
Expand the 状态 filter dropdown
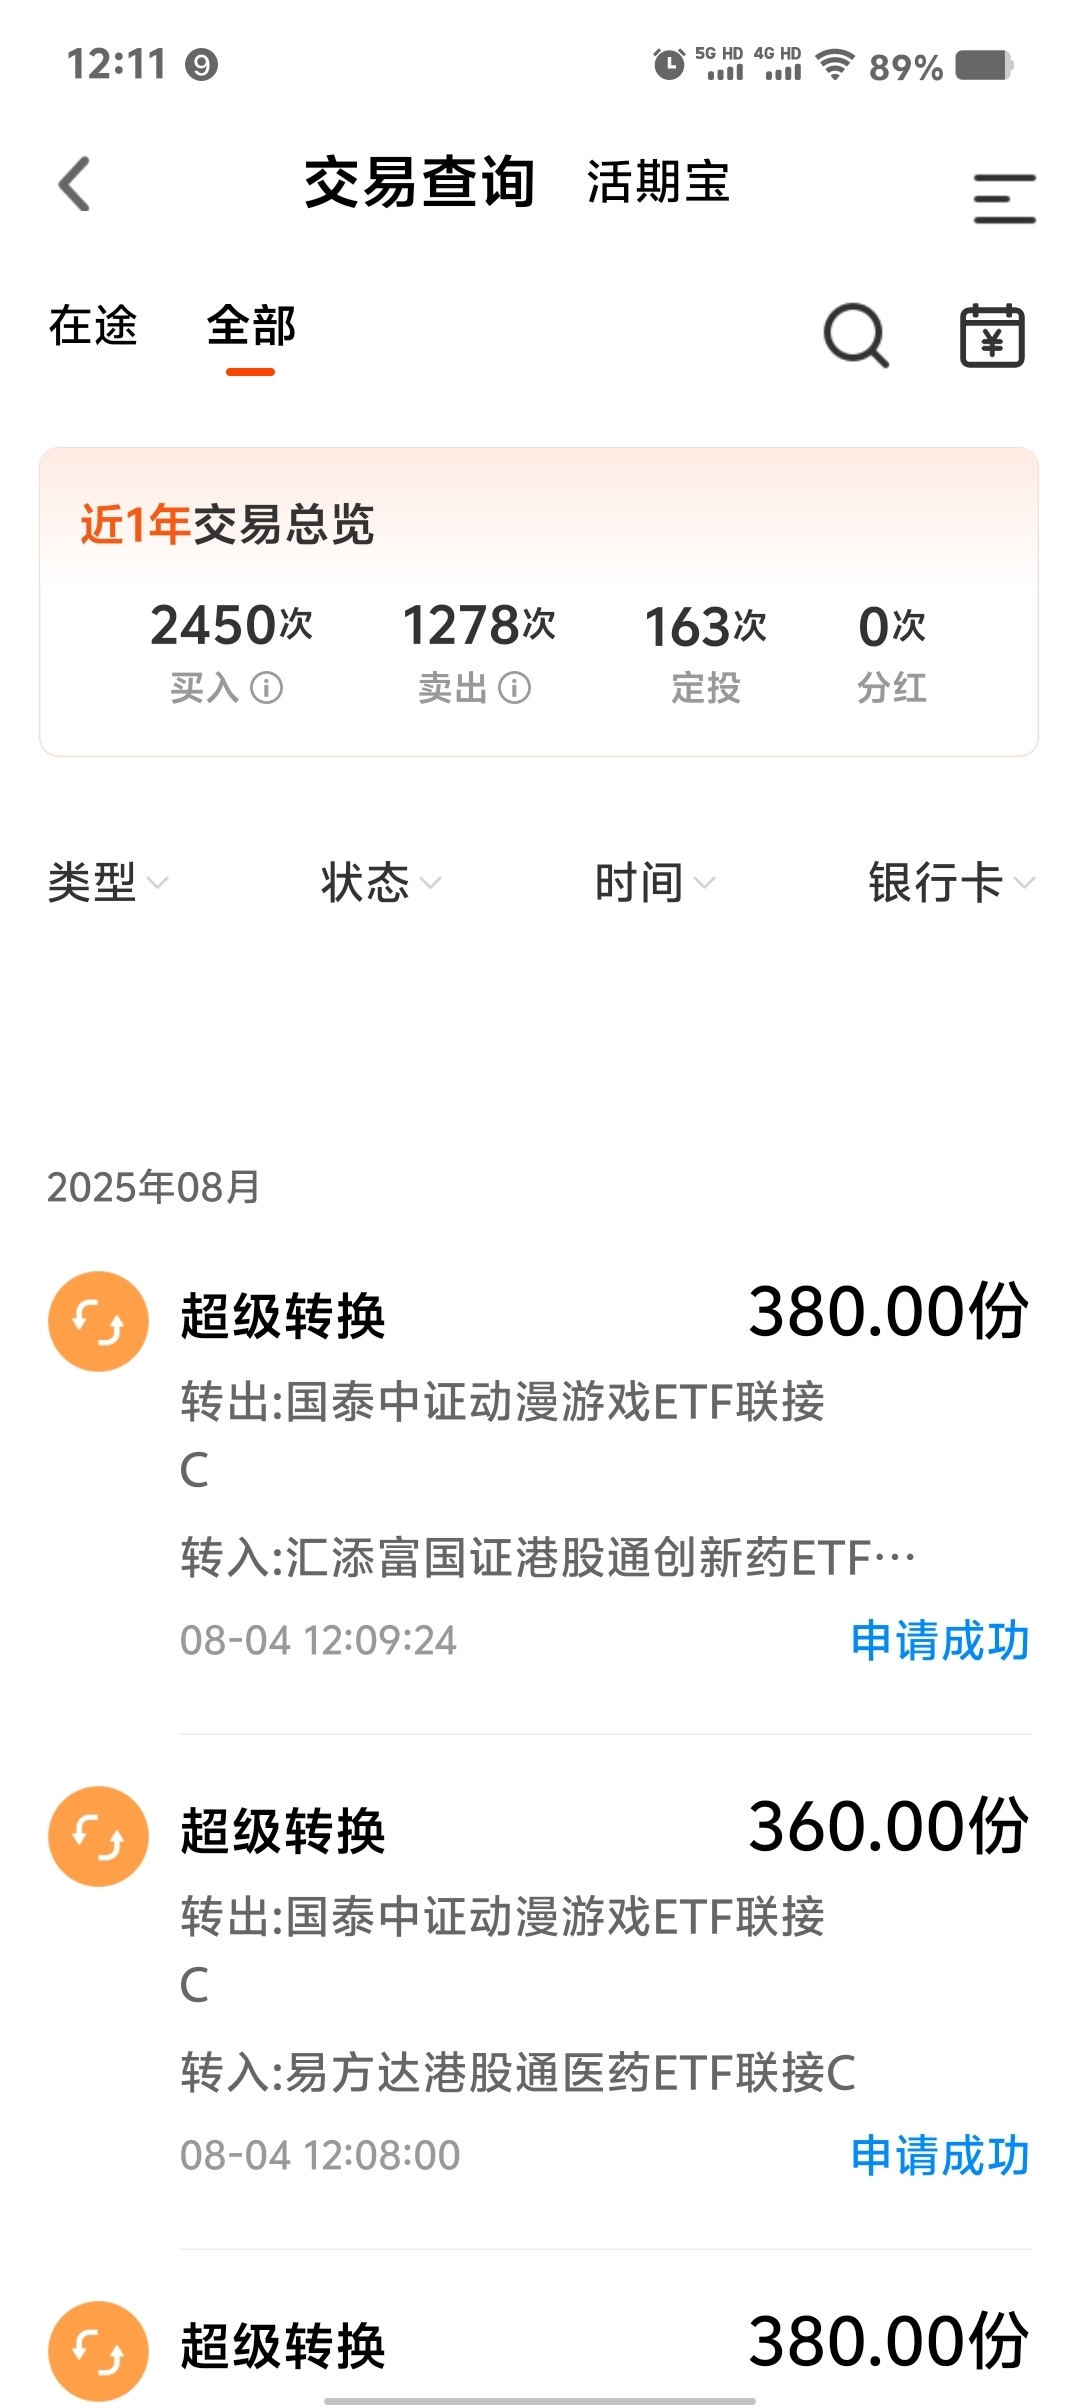coord(381,883)
